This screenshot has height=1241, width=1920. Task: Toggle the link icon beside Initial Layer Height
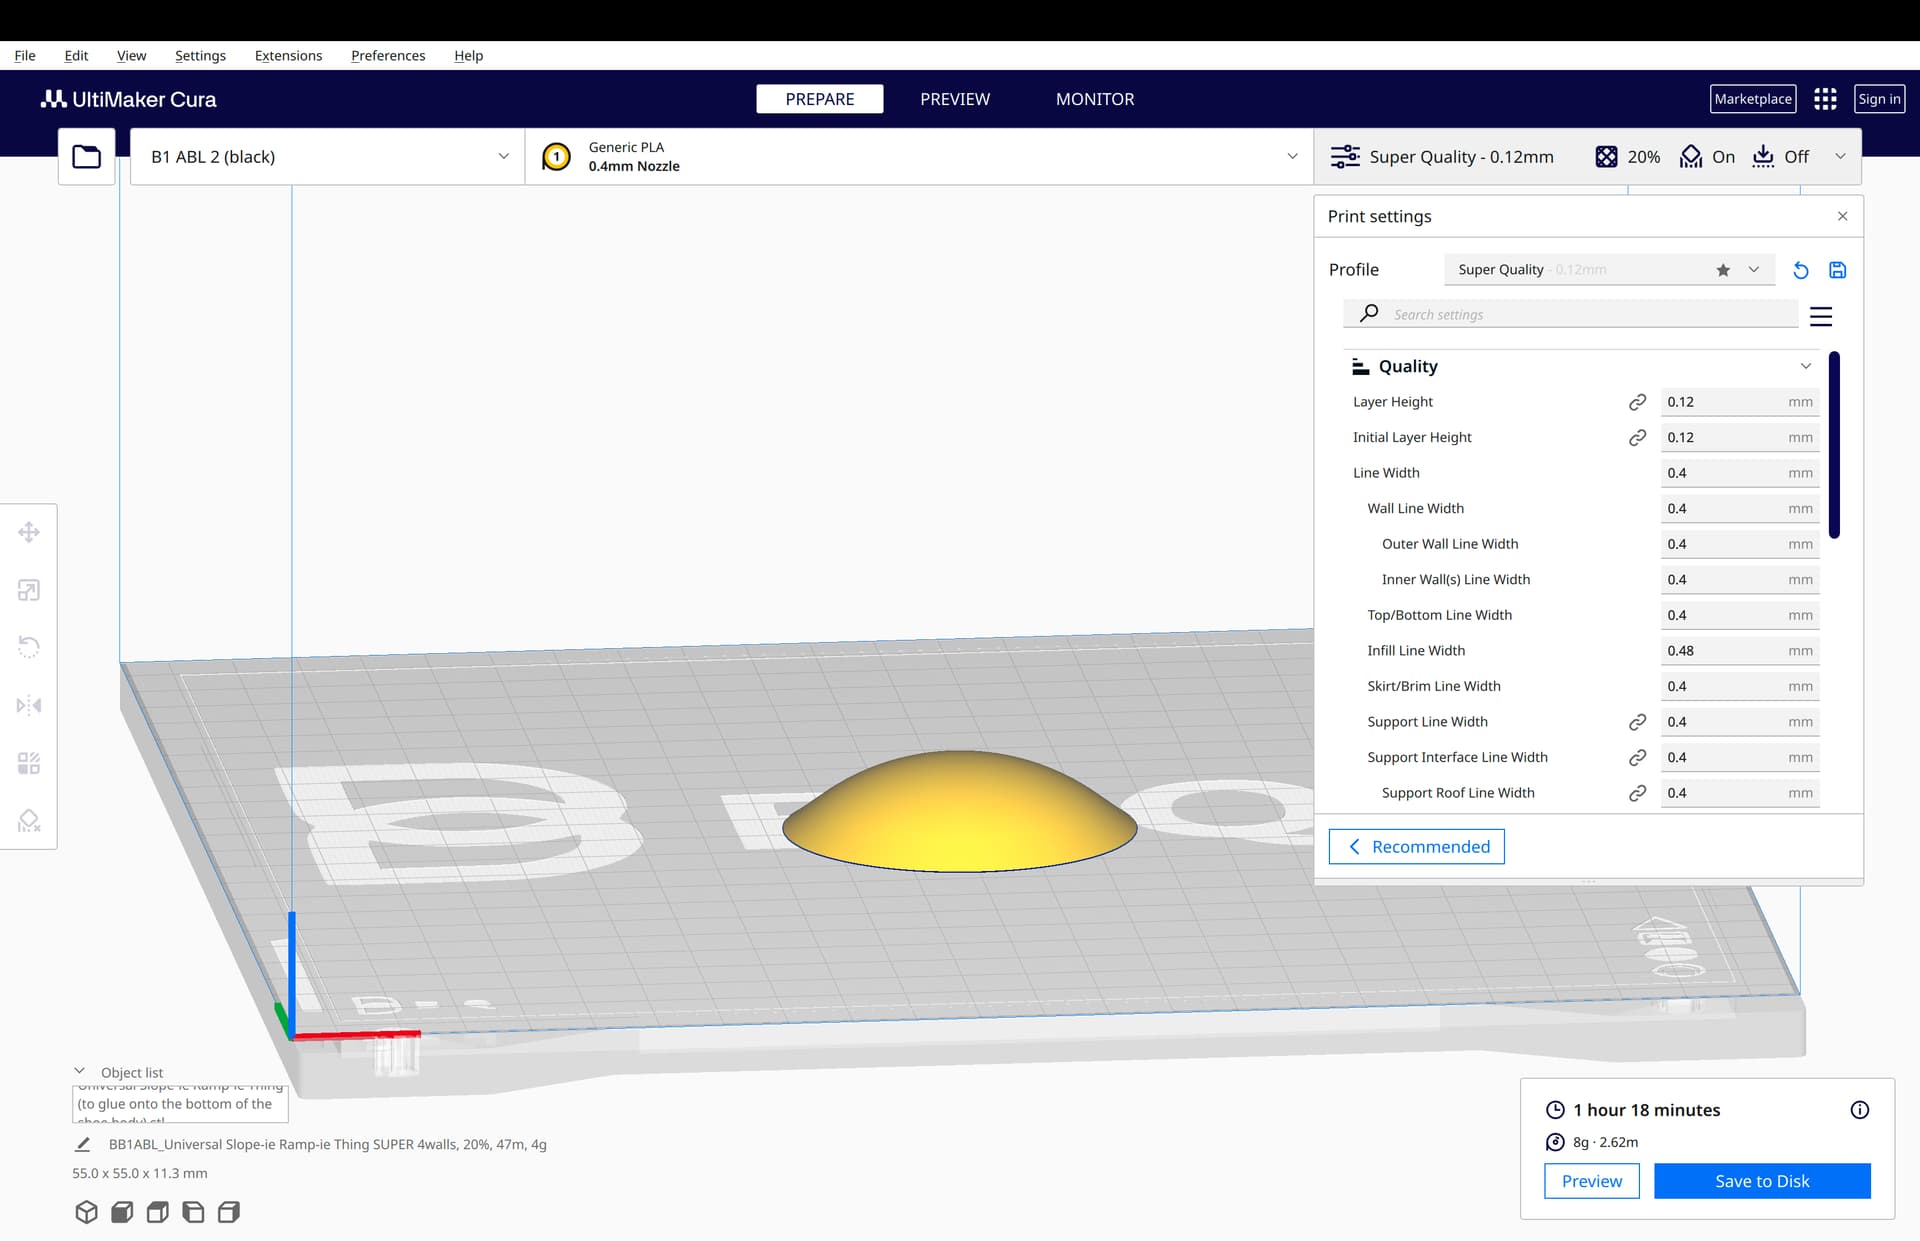tap(1637, 438)
